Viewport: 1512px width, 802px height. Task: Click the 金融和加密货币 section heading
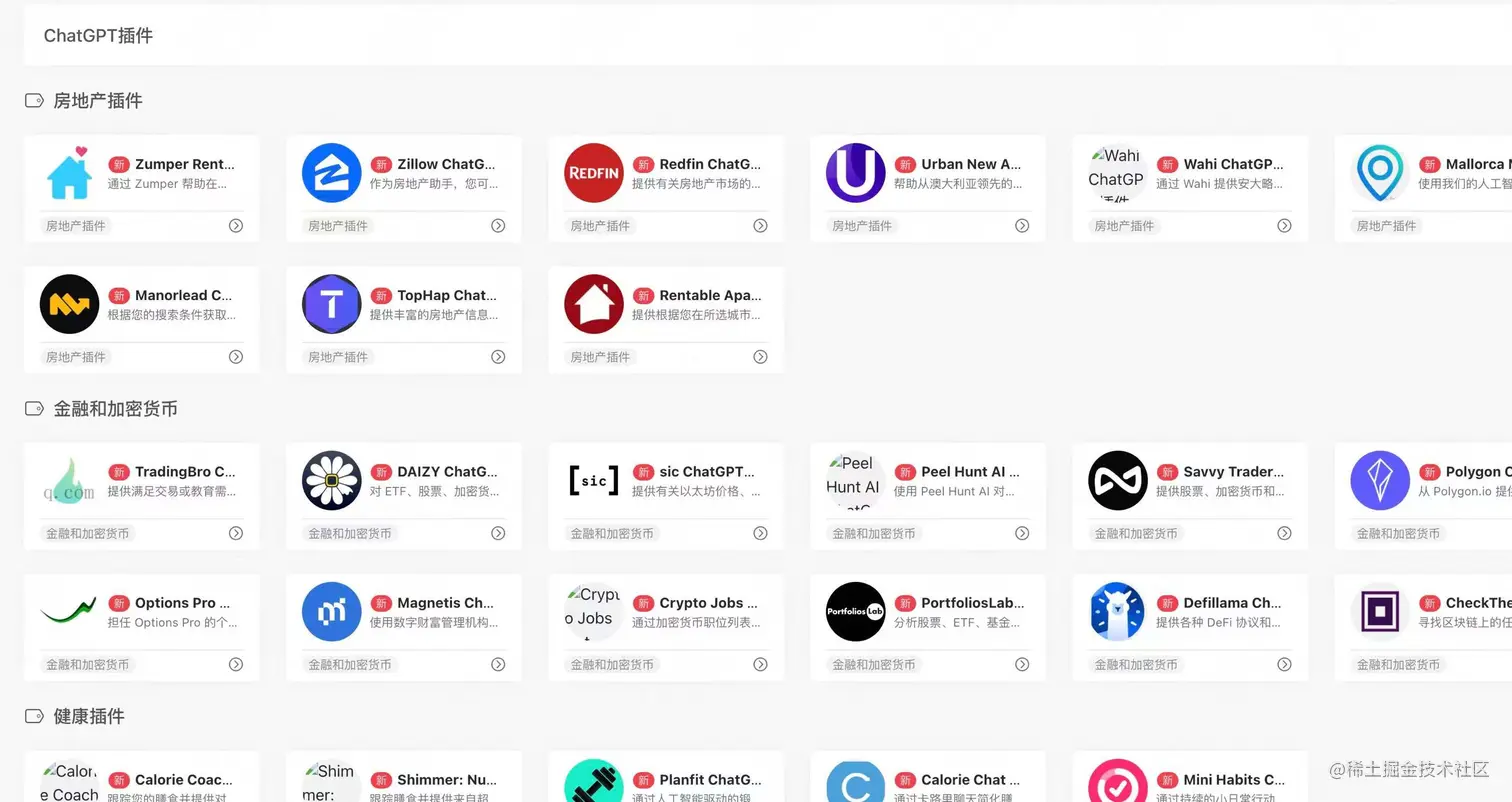[x=116, y=408]
